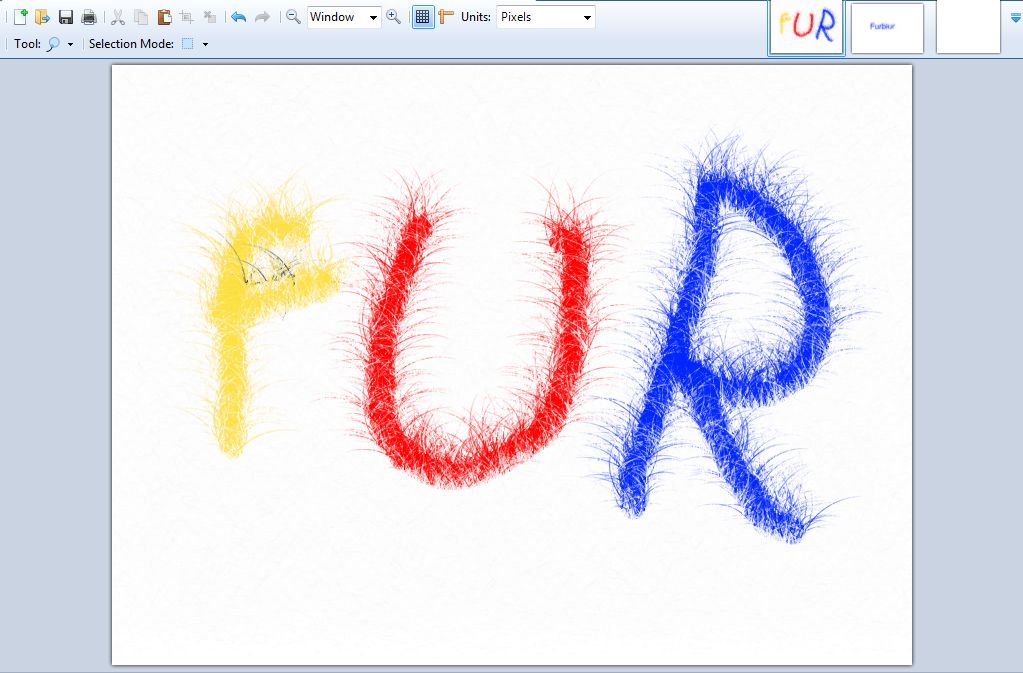This screenshot has width=1023, height=673.
Task: Print the image using the printer icon
Action: tap(89, 17)
